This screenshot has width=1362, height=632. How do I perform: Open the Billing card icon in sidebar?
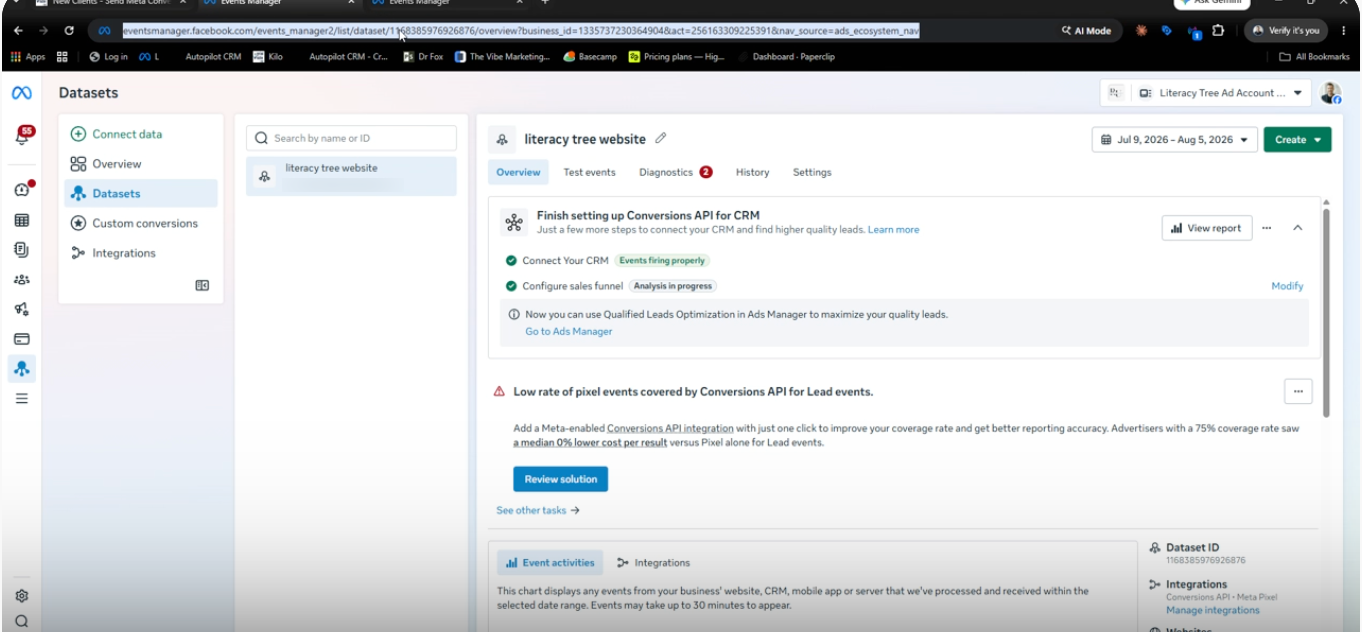coord(22,339)
